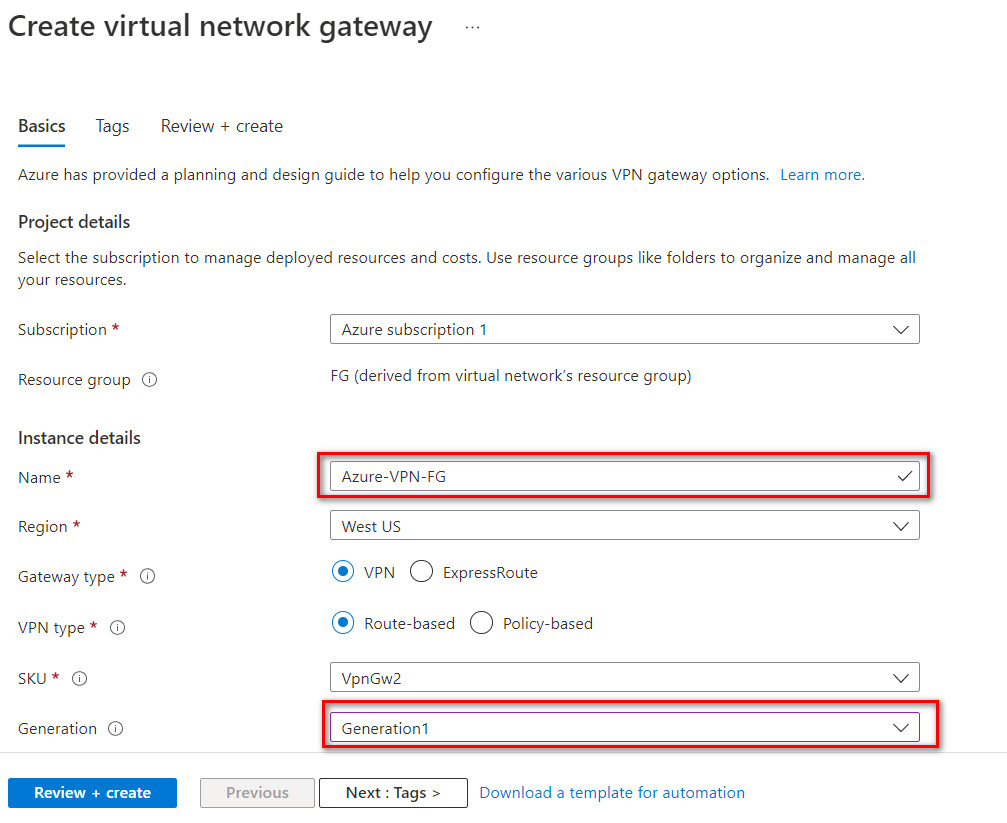The image size is (1007, 823).
Task: Click the info icon next to SKU
Action: (79, 679)
